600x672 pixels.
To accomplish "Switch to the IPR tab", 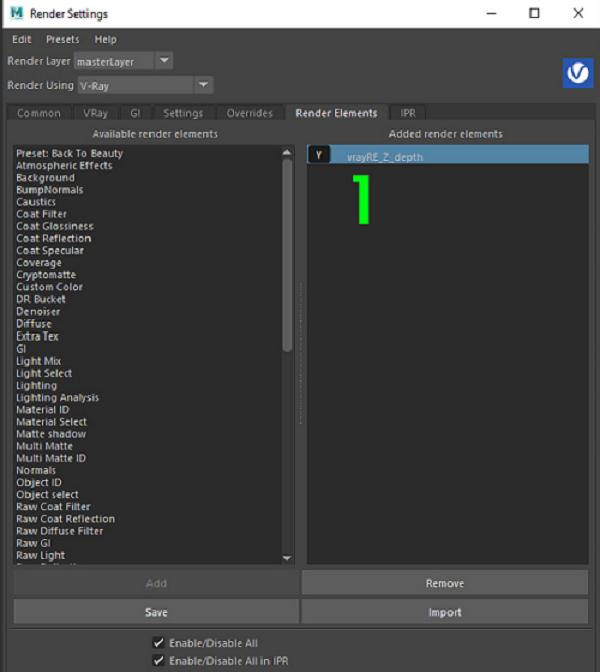I will click(408, 113).
